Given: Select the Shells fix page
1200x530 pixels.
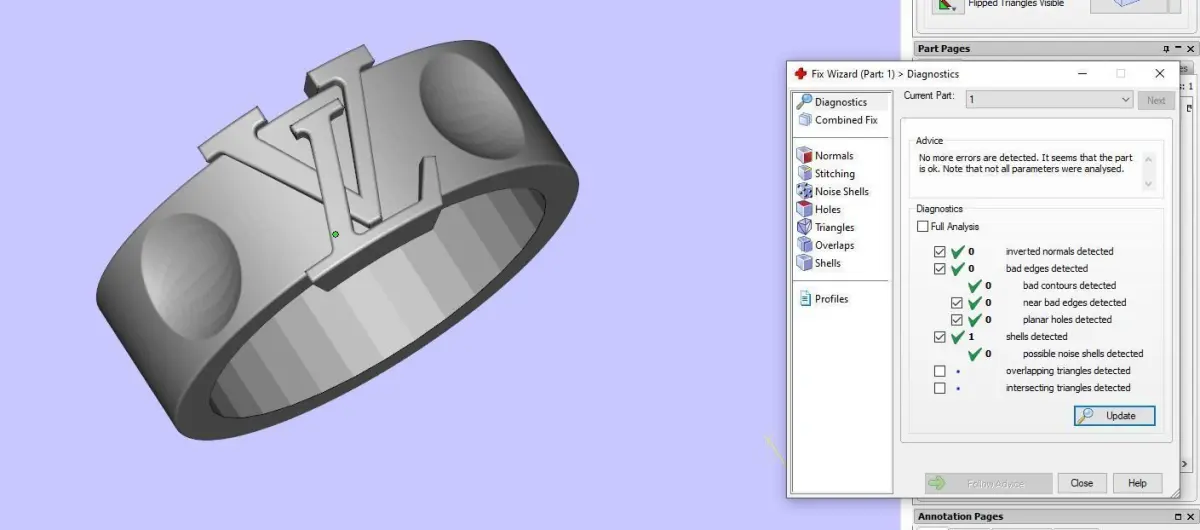Looking at the screenshot, I should (819, 263).
